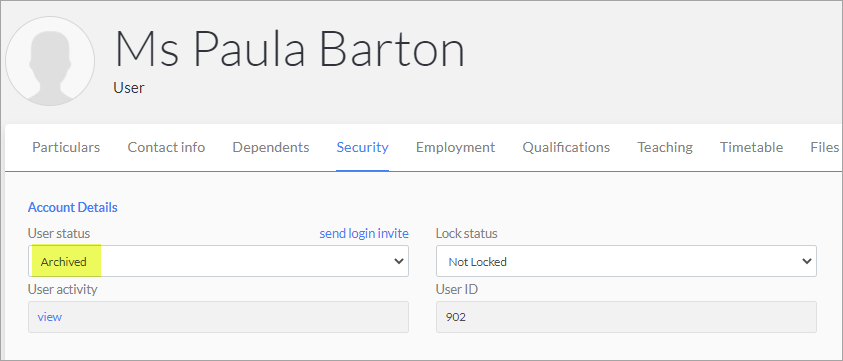This screenshot has width=843, height=361.
Task: Open the User status dropdown showing Archived
Action: pyautogui.click(x=218, y=261)
